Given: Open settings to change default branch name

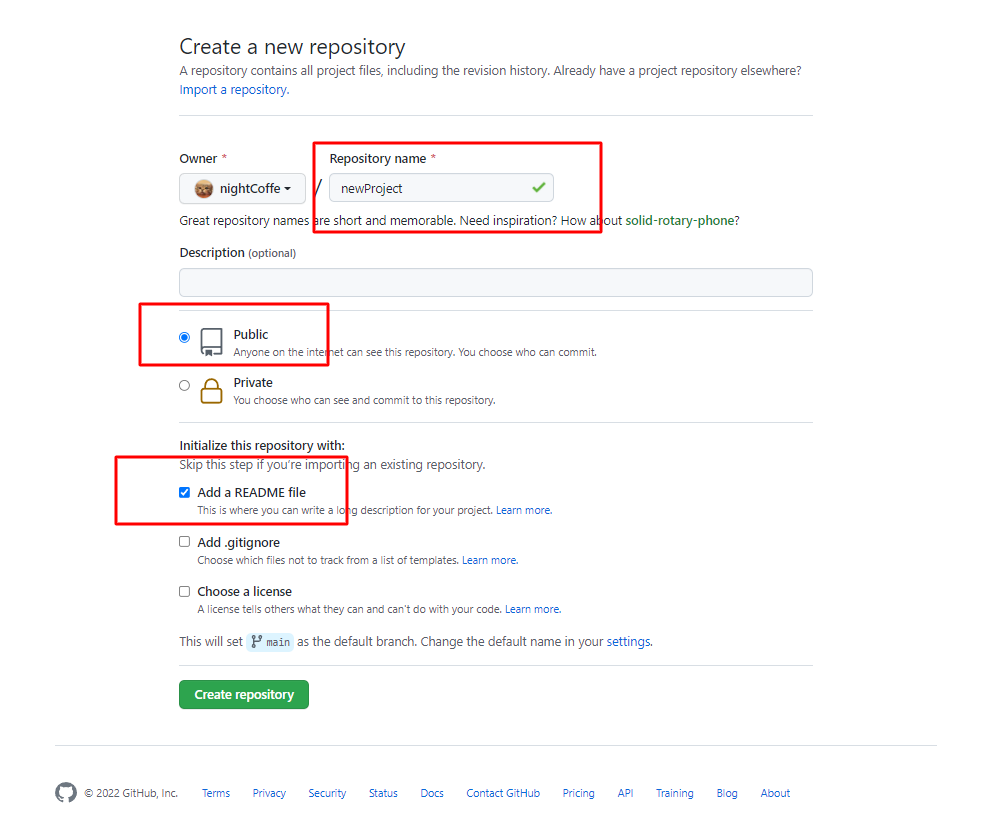Looking at the screenshot, I should tap(629, 641).
